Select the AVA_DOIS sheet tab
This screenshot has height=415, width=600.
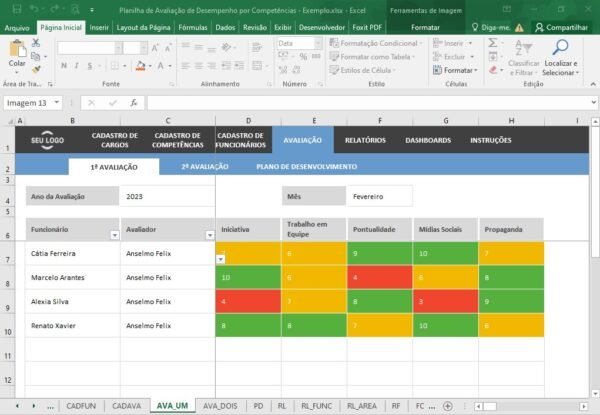(x=220, y=406)
